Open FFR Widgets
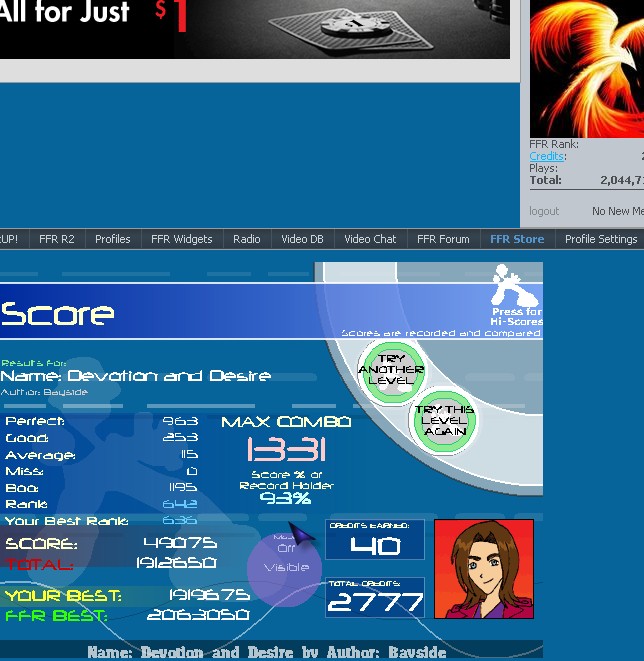Viewport: 644px width, 661px height. point(182,239)
